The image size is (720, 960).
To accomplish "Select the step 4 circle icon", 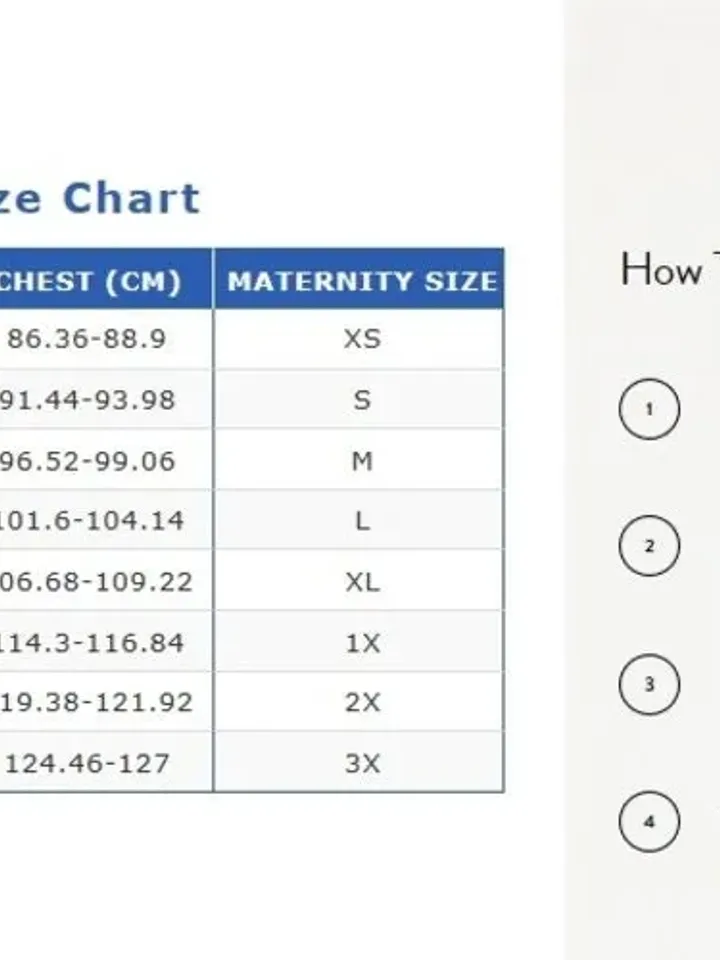I will 649,822.
